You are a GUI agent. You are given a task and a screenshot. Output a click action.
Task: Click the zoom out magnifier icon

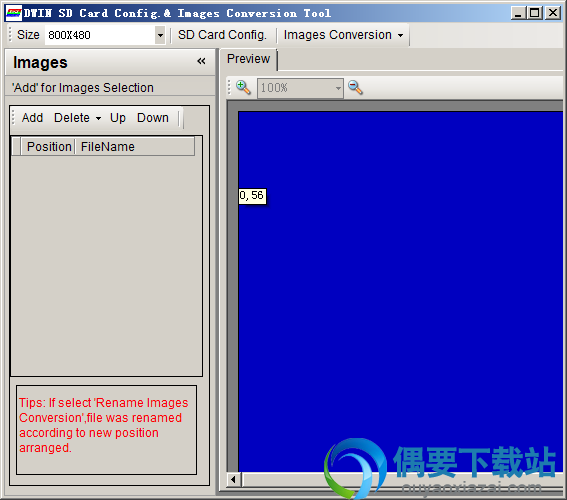click(x=355, y=87)
